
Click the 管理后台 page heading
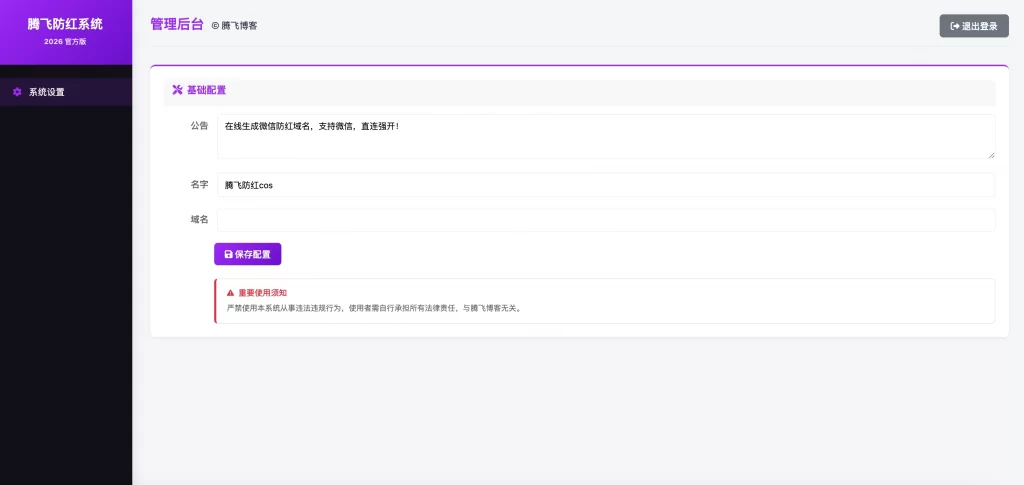[x=177, y=25]
